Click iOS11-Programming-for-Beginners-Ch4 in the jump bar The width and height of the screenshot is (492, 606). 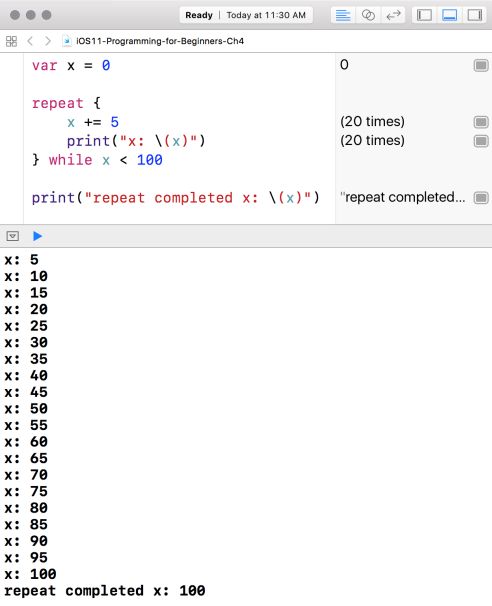(x=160, y=41)
